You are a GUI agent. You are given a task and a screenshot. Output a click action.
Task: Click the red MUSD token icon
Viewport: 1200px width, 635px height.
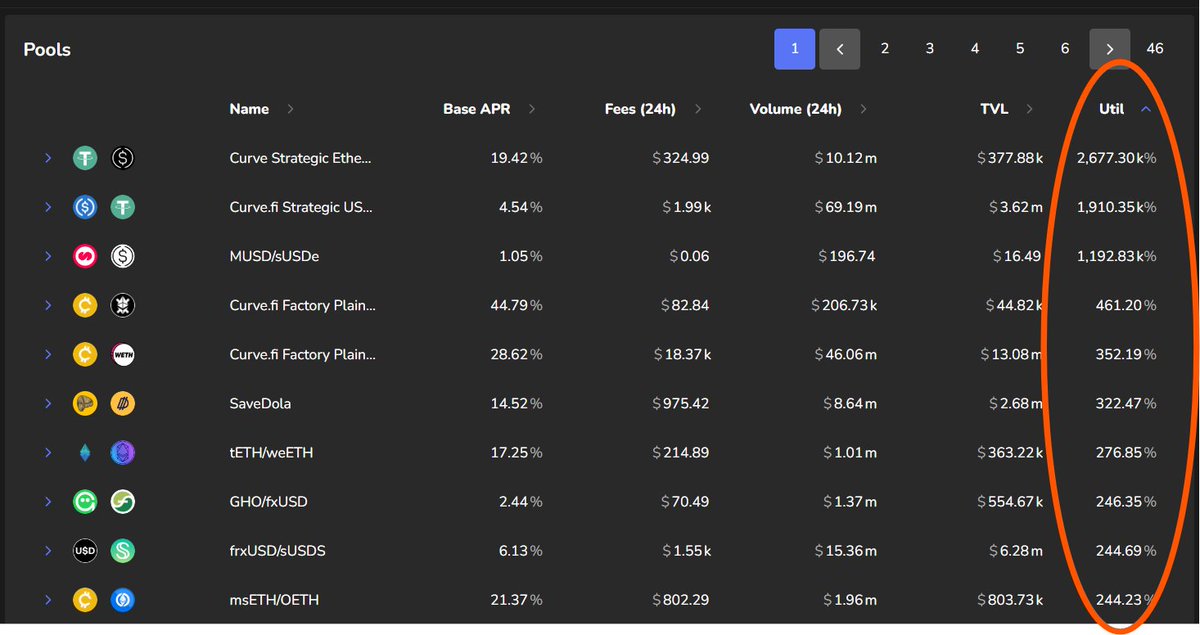click(85, 256)
